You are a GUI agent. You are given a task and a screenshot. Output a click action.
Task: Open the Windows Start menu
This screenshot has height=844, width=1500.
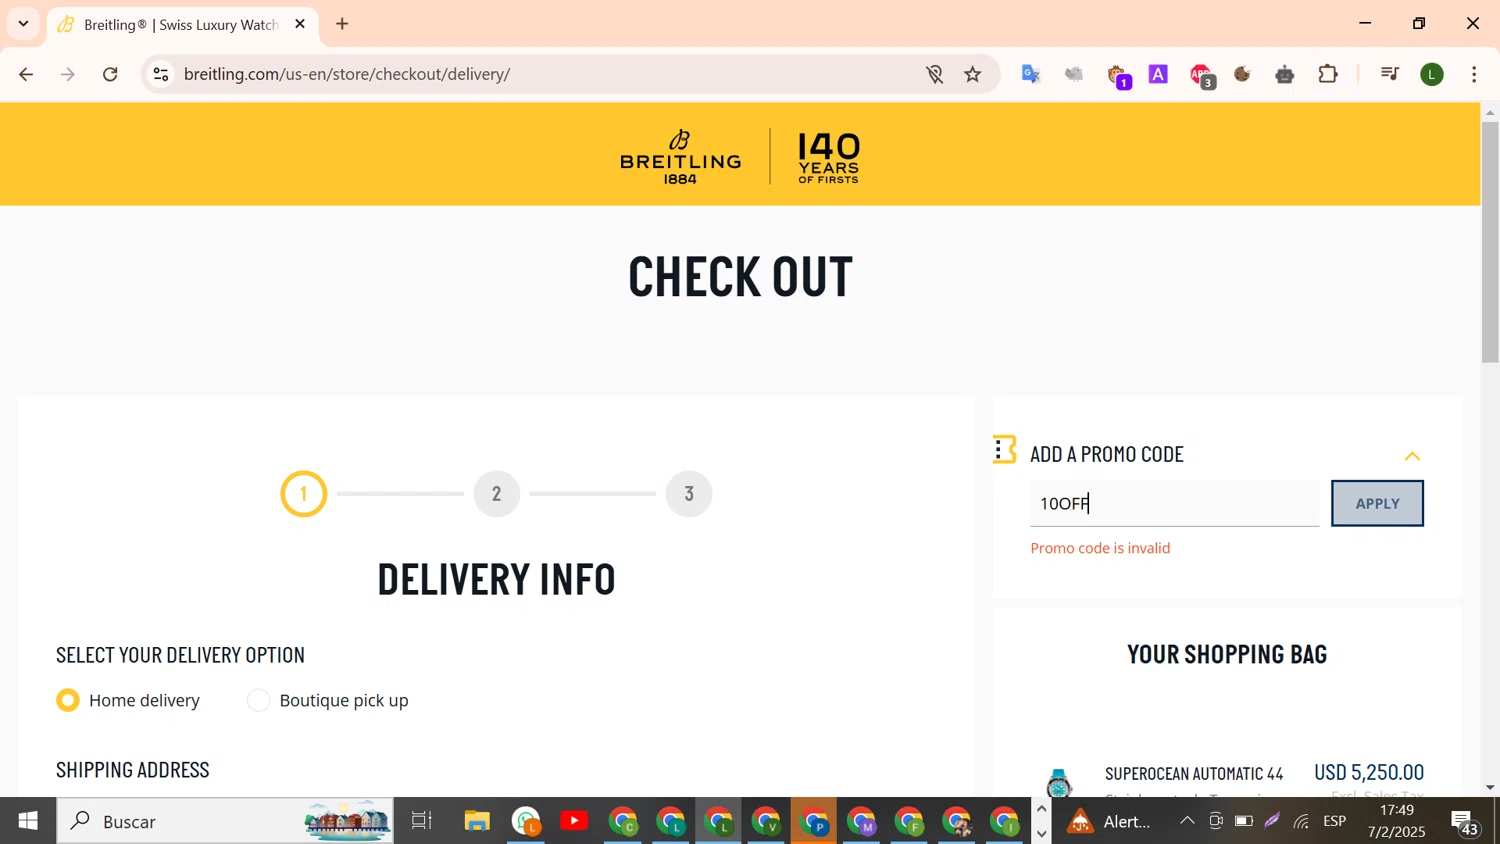pyautogui.click(x=28, y=821)
